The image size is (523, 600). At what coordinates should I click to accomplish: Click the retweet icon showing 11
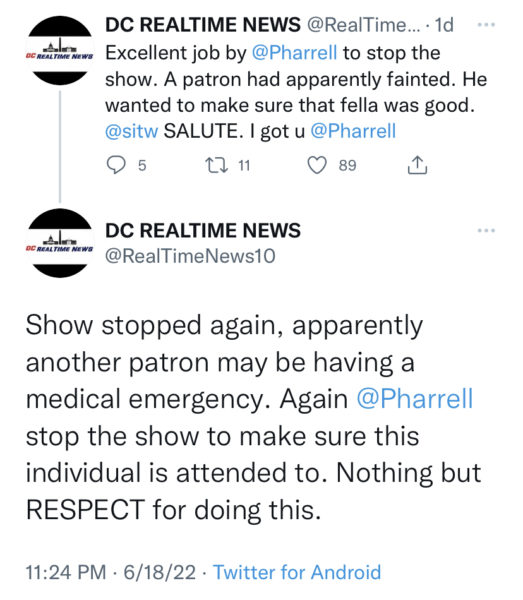click(217, 165)
